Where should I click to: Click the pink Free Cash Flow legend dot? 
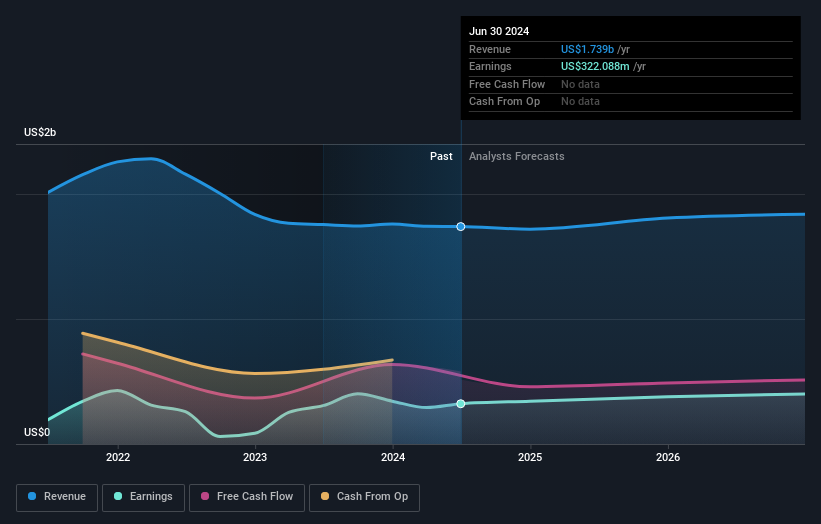205,496
